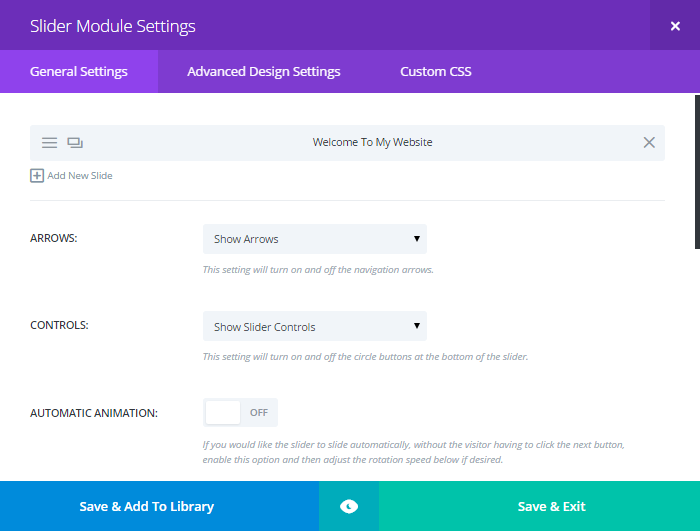Image resolution: width=700 pixels, height=531 pixels.
Task: Click the OFF label of the Automatic Animation toggle
Action: point(259,412)
